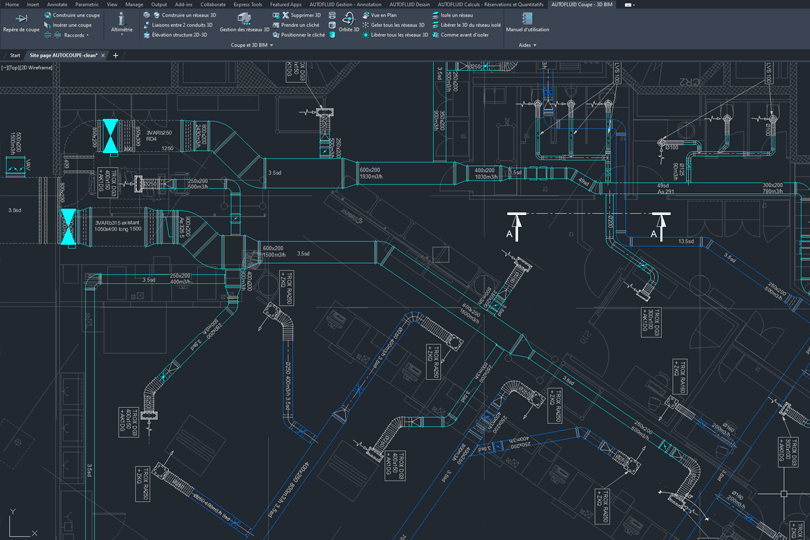Choose Prendre un cliché

pyautogui.click(x=299, y=25)
